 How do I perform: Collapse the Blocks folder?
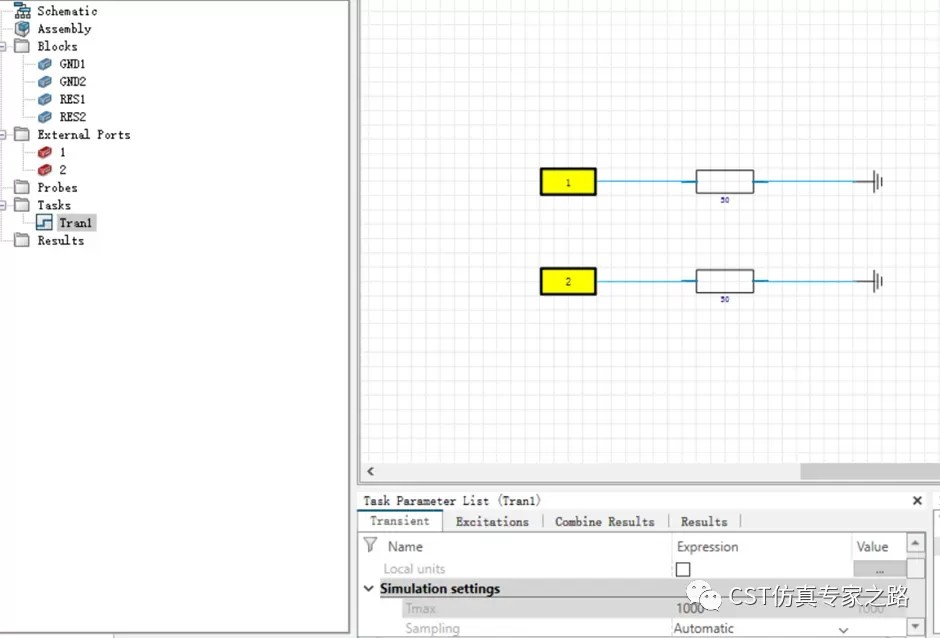point(5,46)
